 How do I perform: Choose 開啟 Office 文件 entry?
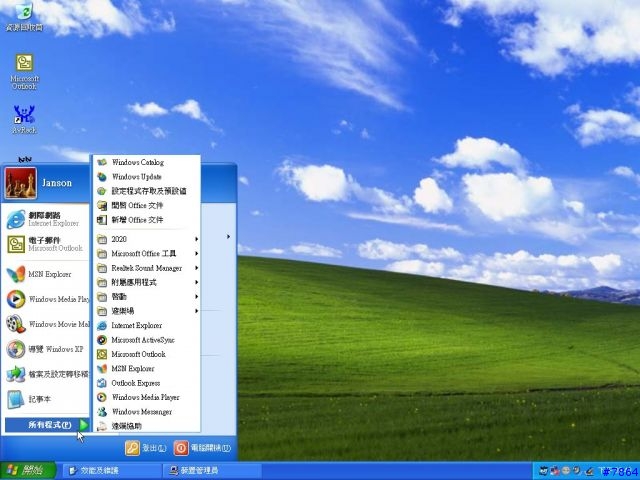pos(147,205)
